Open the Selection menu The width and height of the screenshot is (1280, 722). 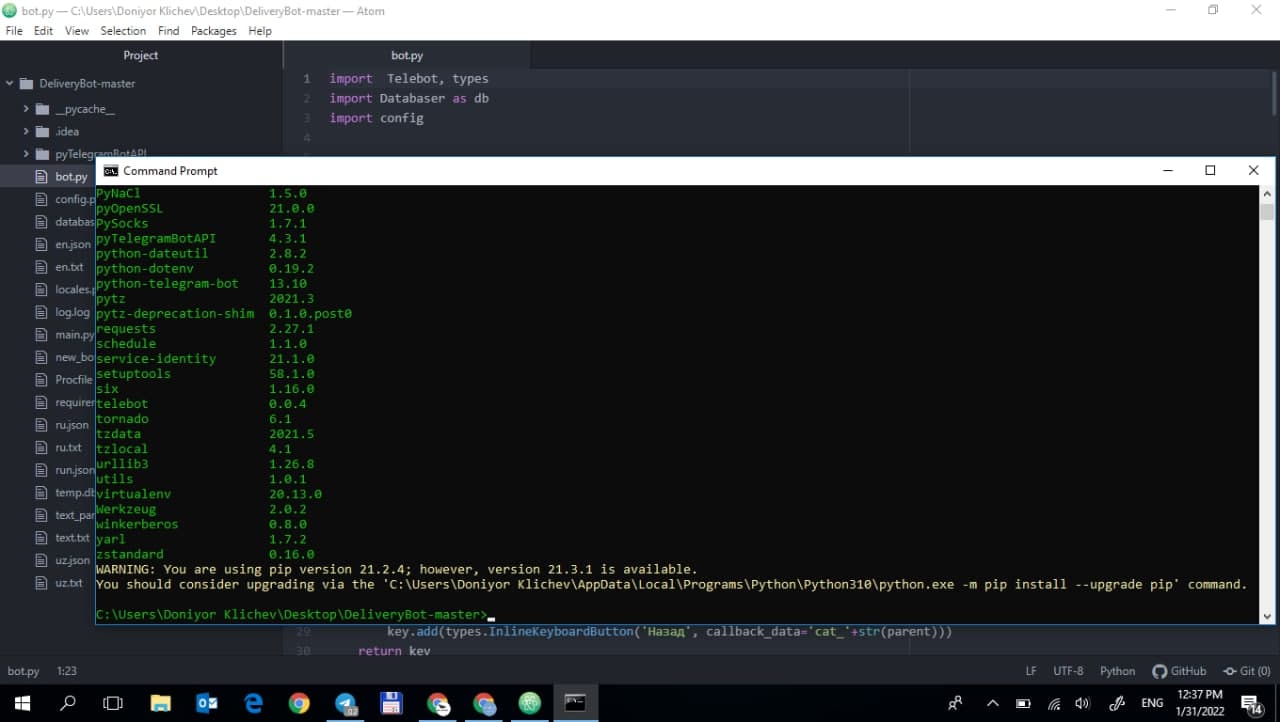point(123,30)
